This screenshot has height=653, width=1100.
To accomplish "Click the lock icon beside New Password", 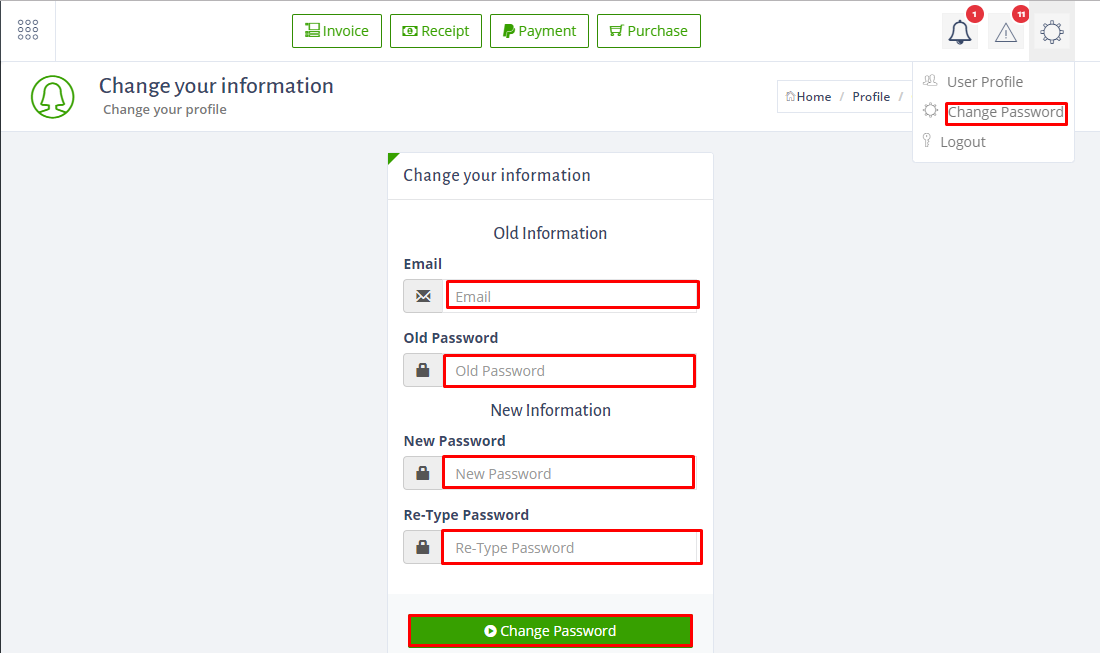I will click(x=423, y=473).
